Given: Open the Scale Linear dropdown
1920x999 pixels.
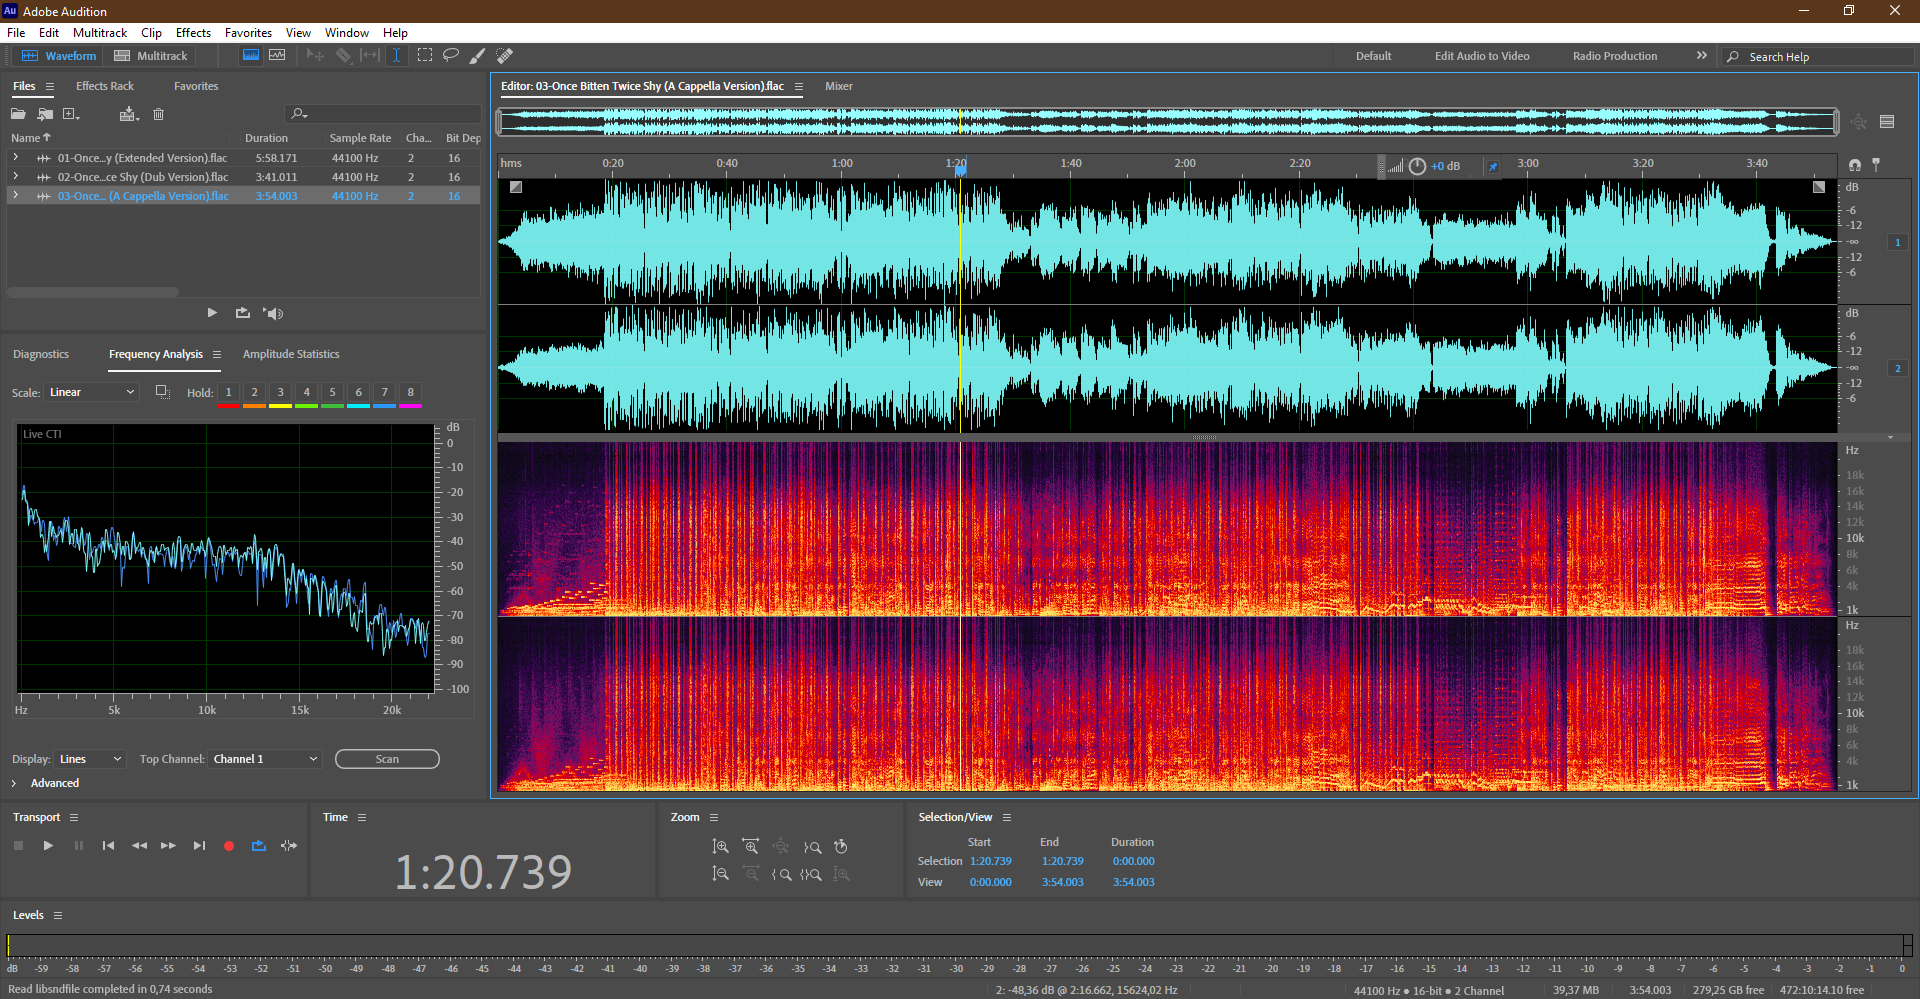Looking at the screenshot, I should 91,392.
